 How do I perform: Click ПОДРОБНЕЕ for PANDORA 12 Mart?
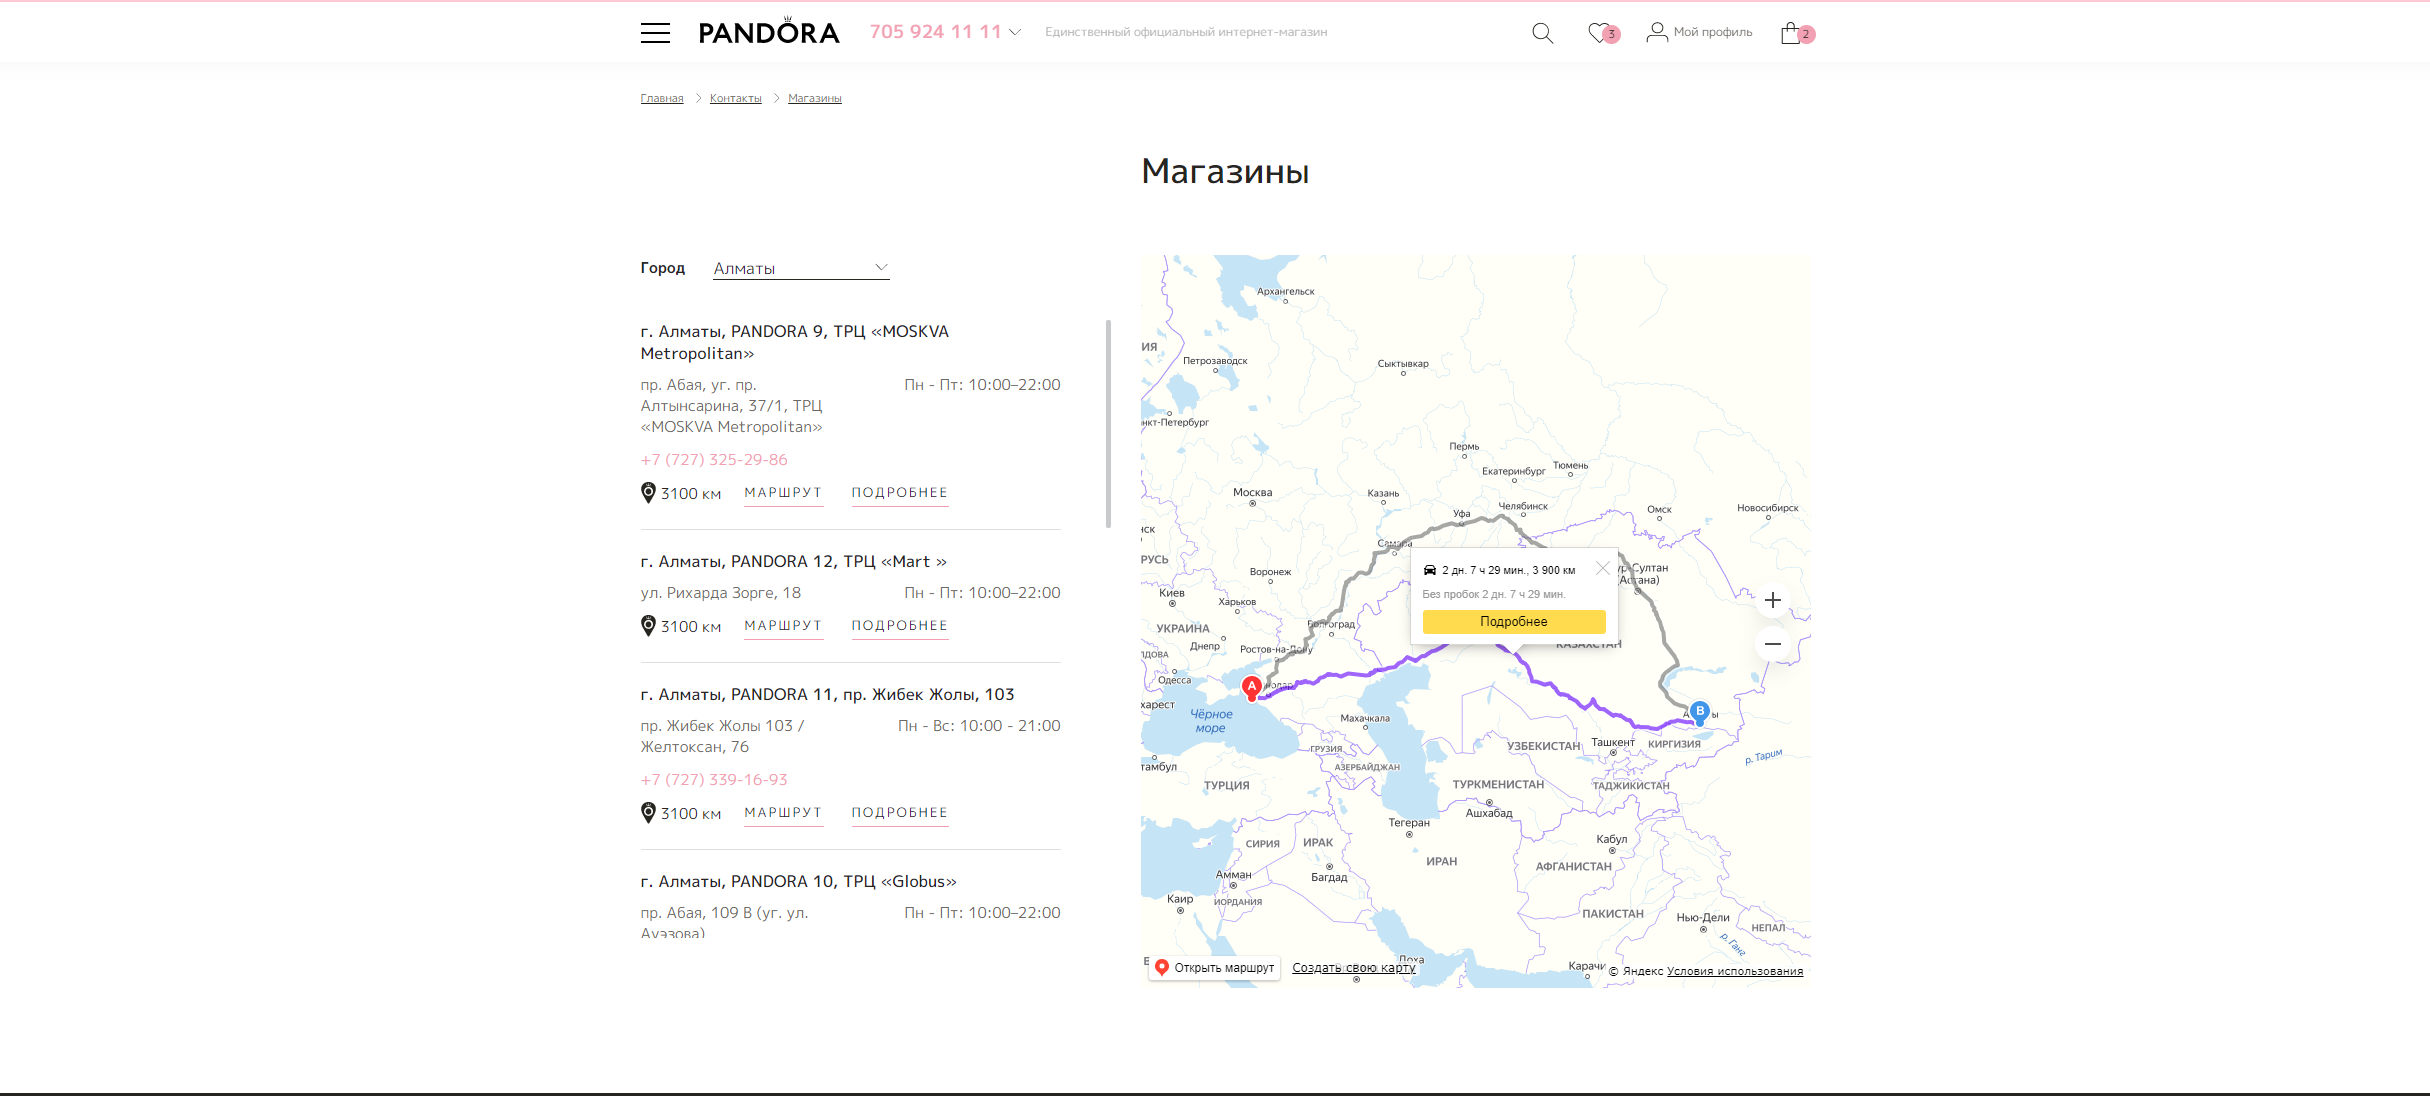[900, 626]
